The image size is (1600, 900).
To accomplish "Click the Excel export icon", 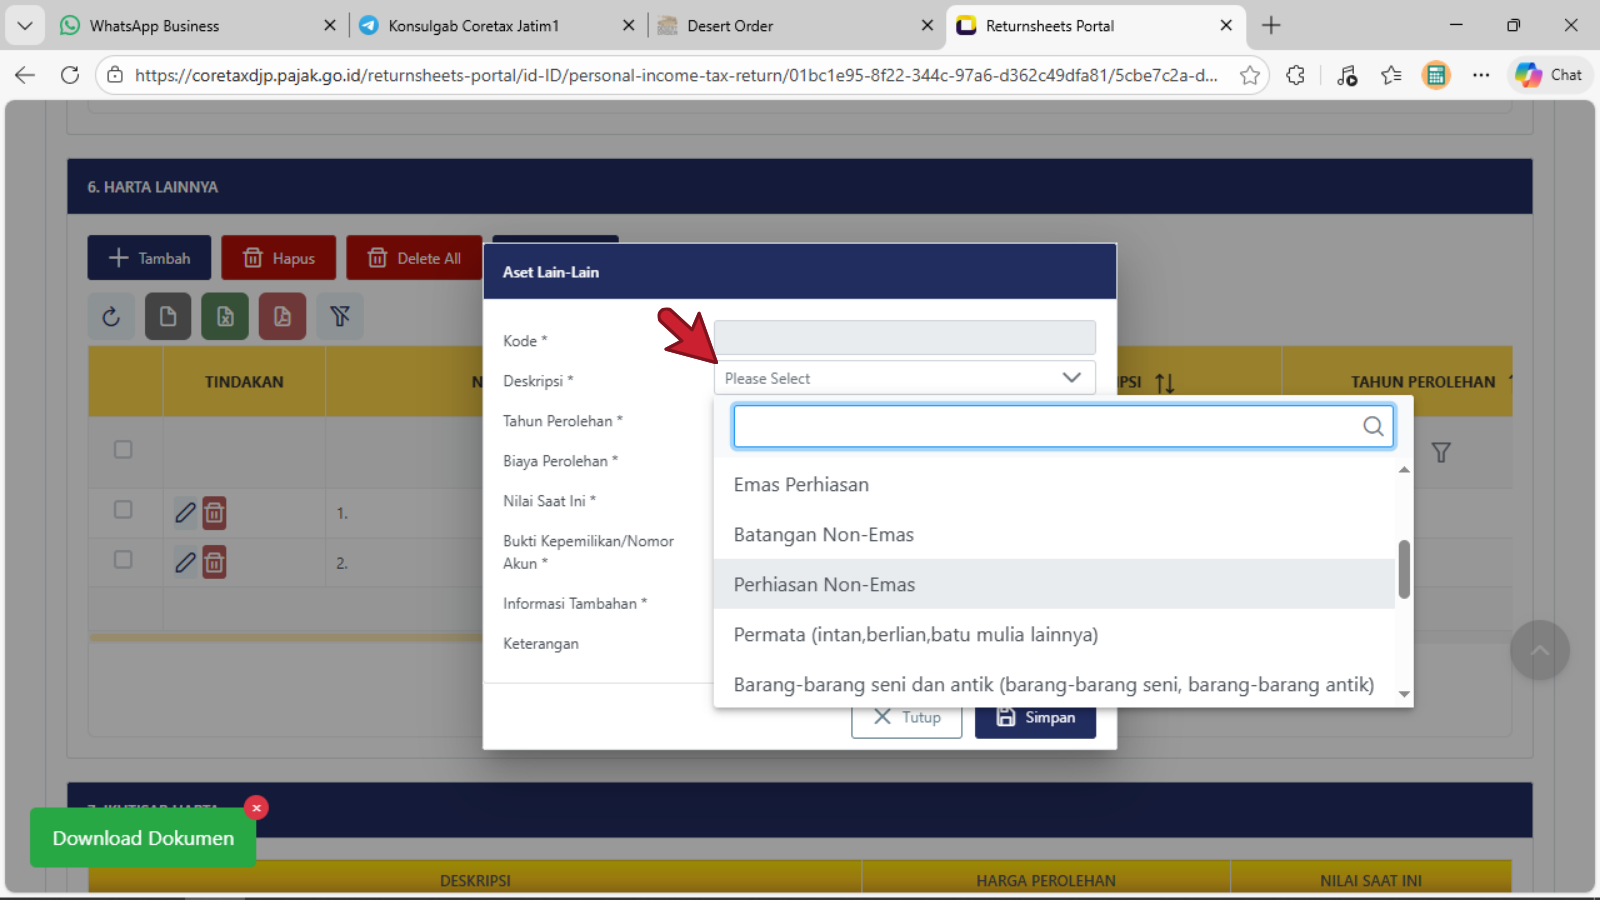I will pyautogui.click(x=225, y=317).
